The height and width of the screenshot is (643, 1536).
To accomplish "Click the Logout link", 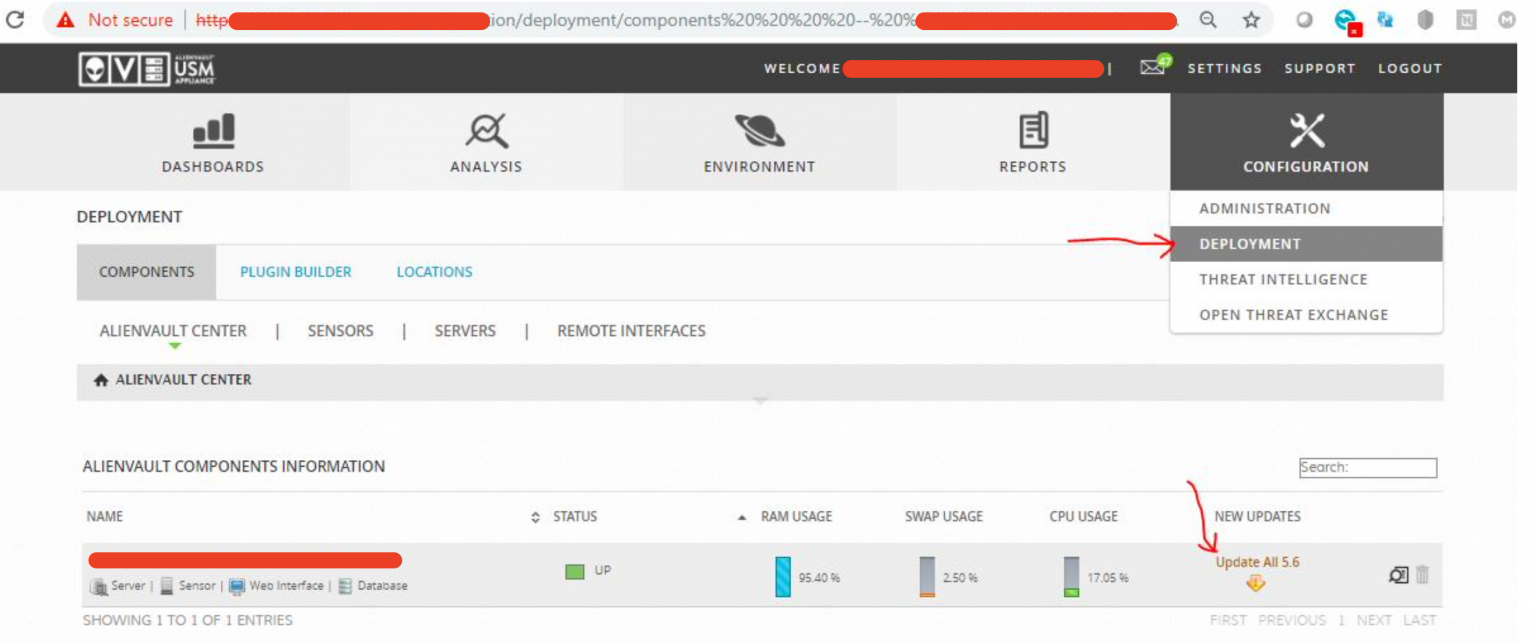I will (x=1409, y=68).
